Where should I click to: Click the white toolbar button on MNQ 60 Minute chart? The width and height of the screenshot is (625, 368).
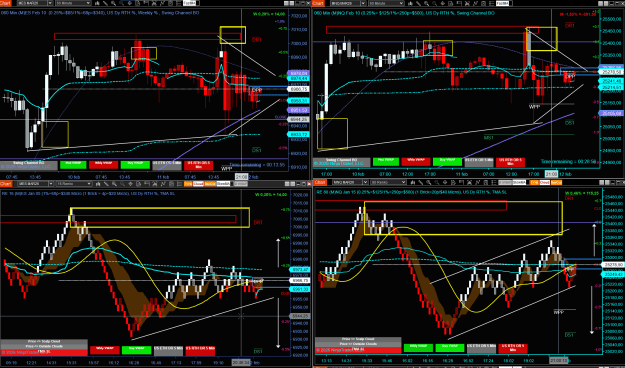pos(504,3)
